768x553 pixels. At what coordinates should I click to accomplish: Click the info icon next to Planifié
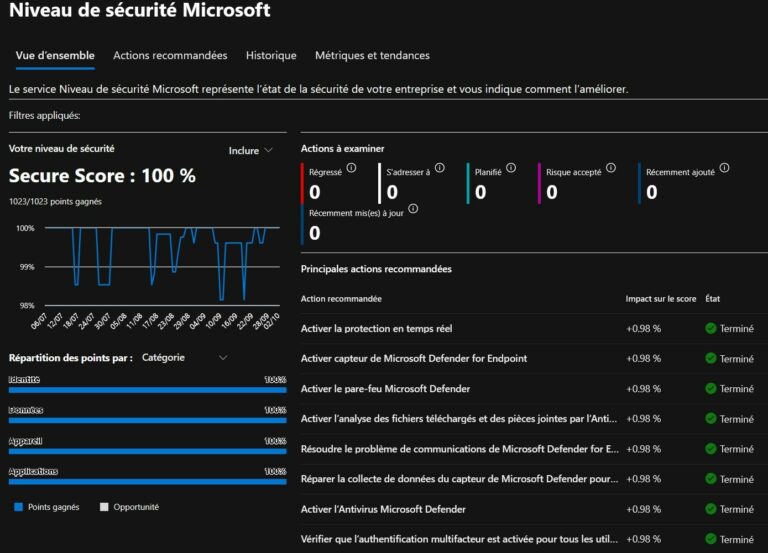tap(511, 168)
